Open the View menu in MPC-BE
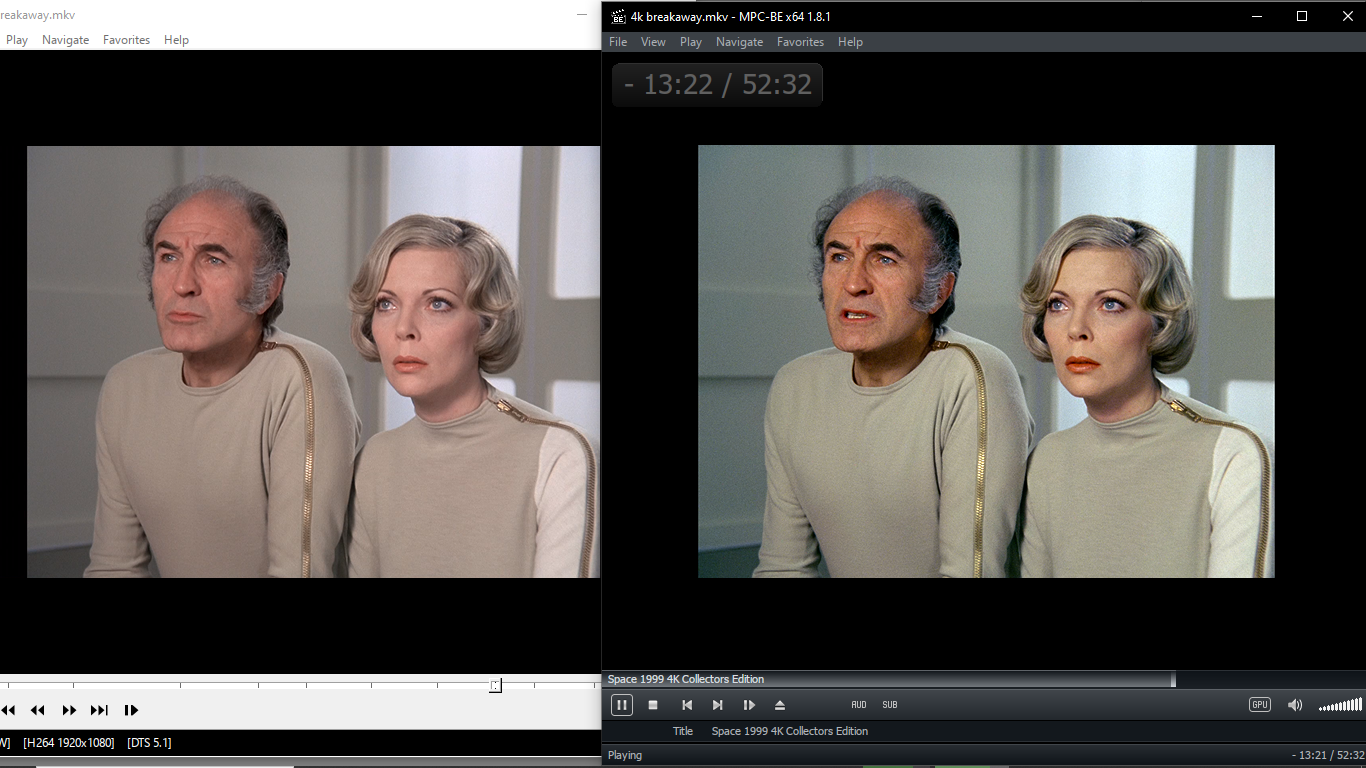Image resolution: width=1366 pixels, height=768 pixels. [x=653, y=42]
